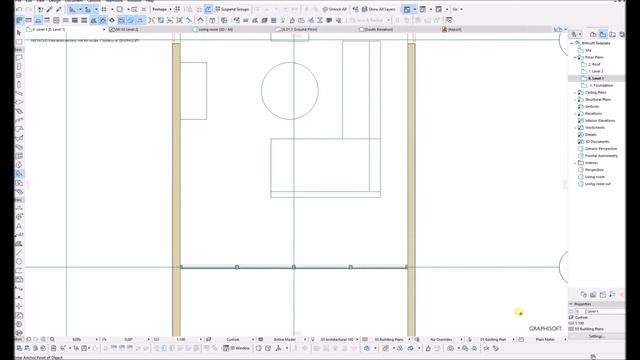Image resolution: width=640 pixels, height=360 pixels.
Task: Select the Fill tool in the toolbox
Action: tap(19, 244)
